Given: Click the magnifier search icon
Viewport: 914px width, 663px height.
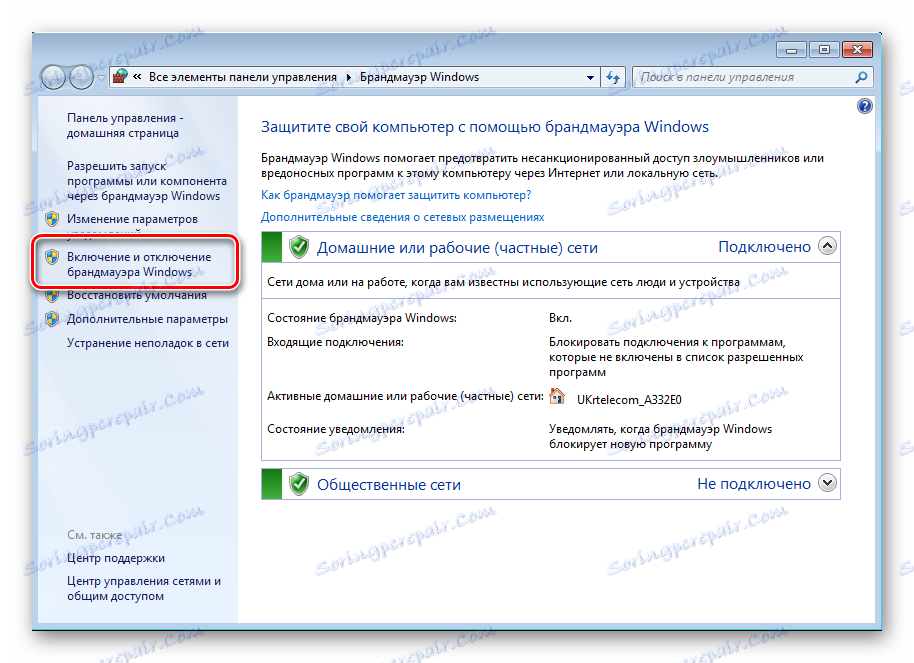Looking at the screenshot, I should click(861, 77).
